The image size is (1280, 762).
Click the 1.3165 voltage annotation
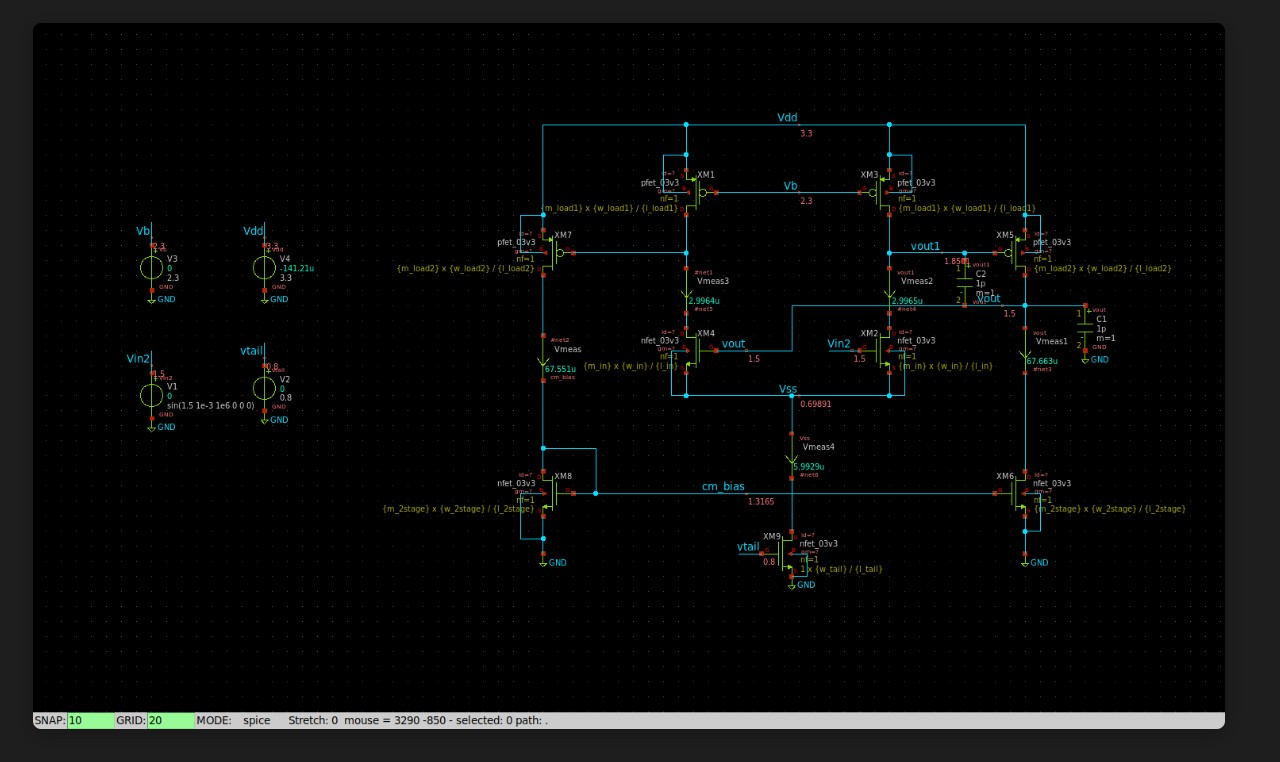pyautogui.click(x=760, y=501)
